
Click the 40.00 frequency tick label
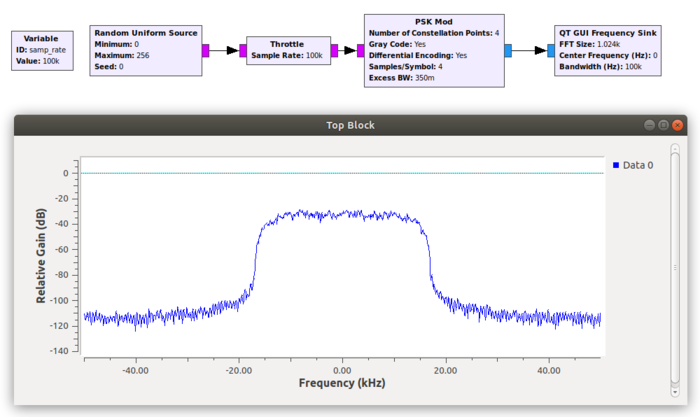pyautogui.click(x=549, y=371)
